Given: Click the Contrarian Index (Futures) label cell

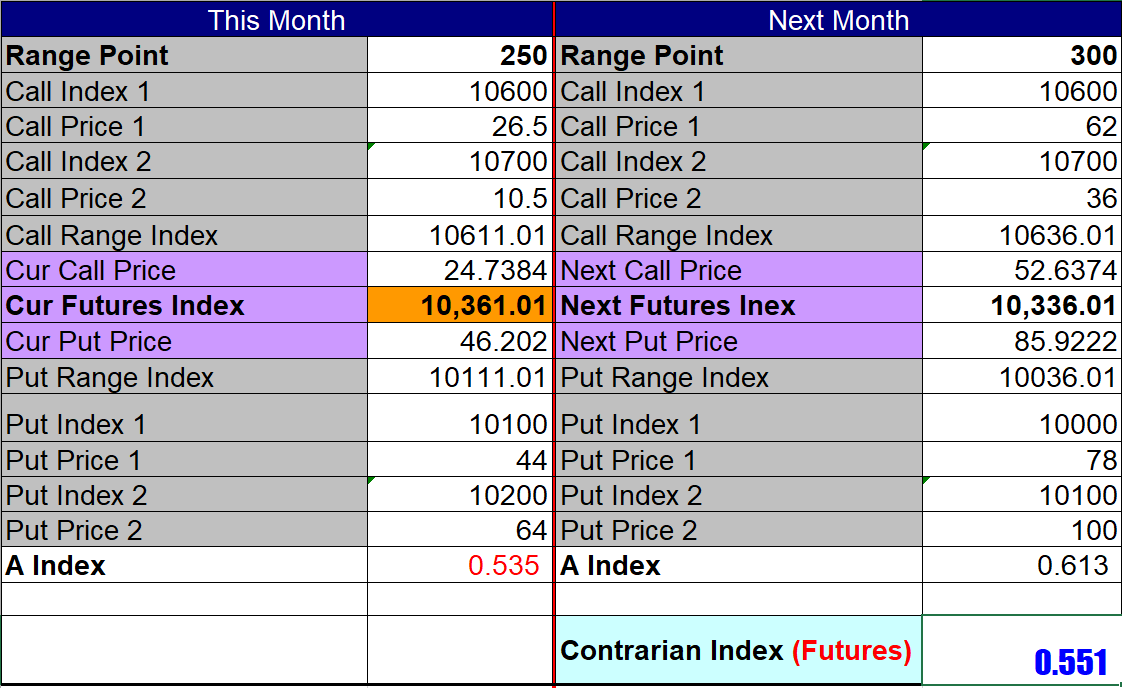Looking at the screenshot, I should click(x=737, y=651).
